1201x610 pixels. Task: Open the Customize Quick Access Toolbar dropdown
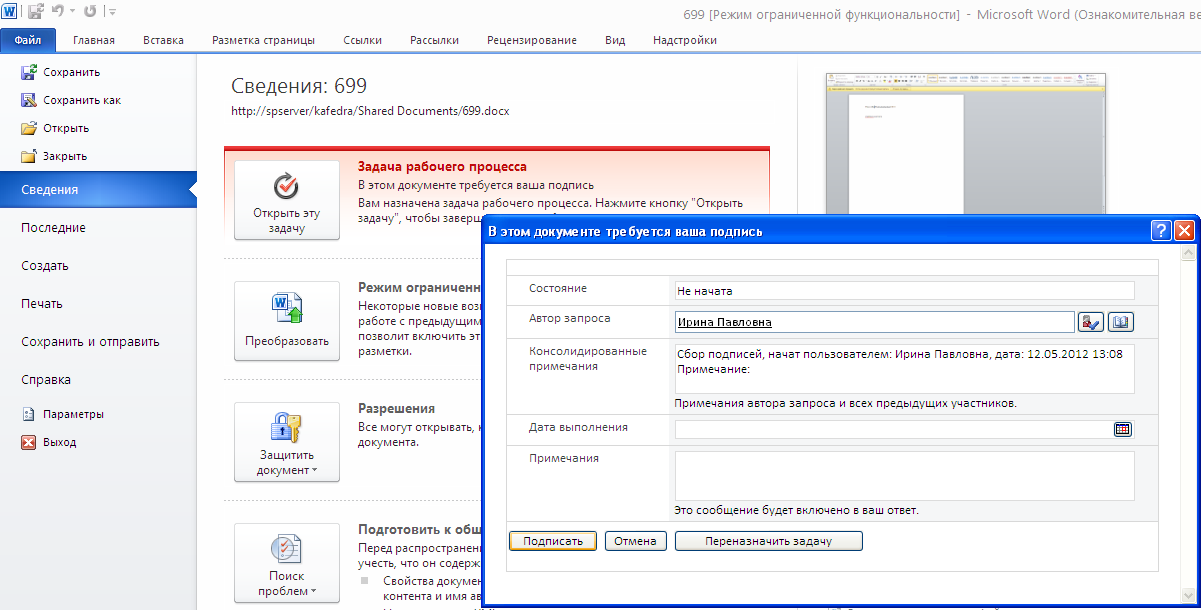111,12
